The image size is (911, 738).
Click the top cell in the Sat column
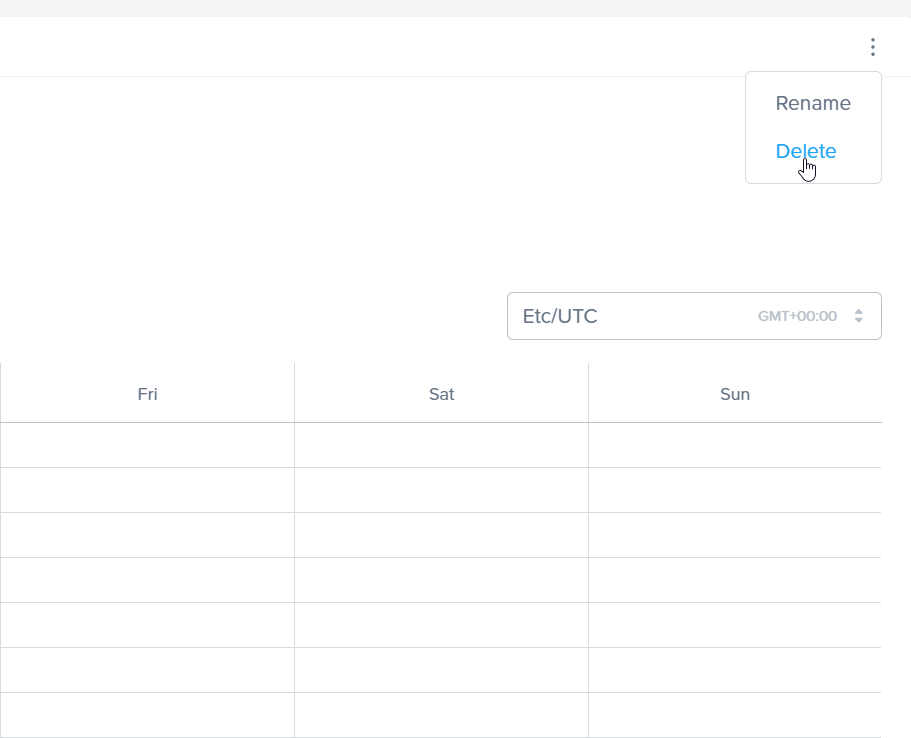441,445
